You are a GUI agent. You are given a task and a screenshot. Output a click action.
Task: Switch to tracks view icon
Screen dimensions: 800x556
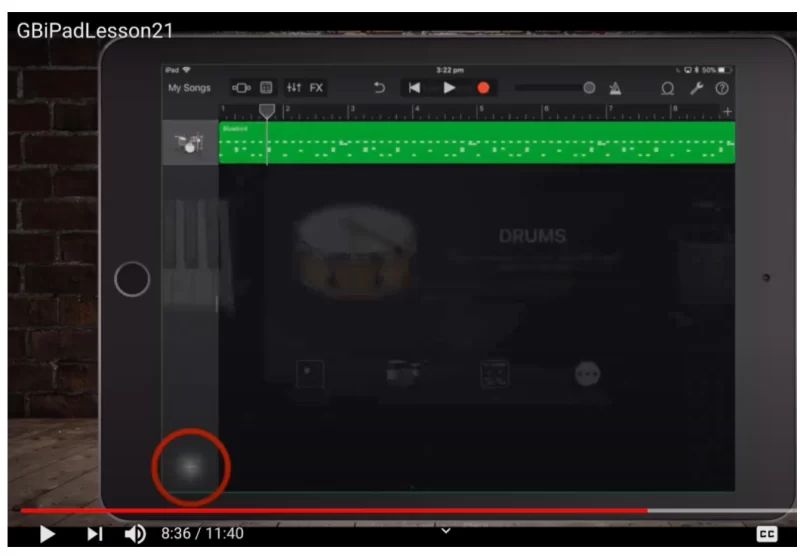click(x=267, y=88)
